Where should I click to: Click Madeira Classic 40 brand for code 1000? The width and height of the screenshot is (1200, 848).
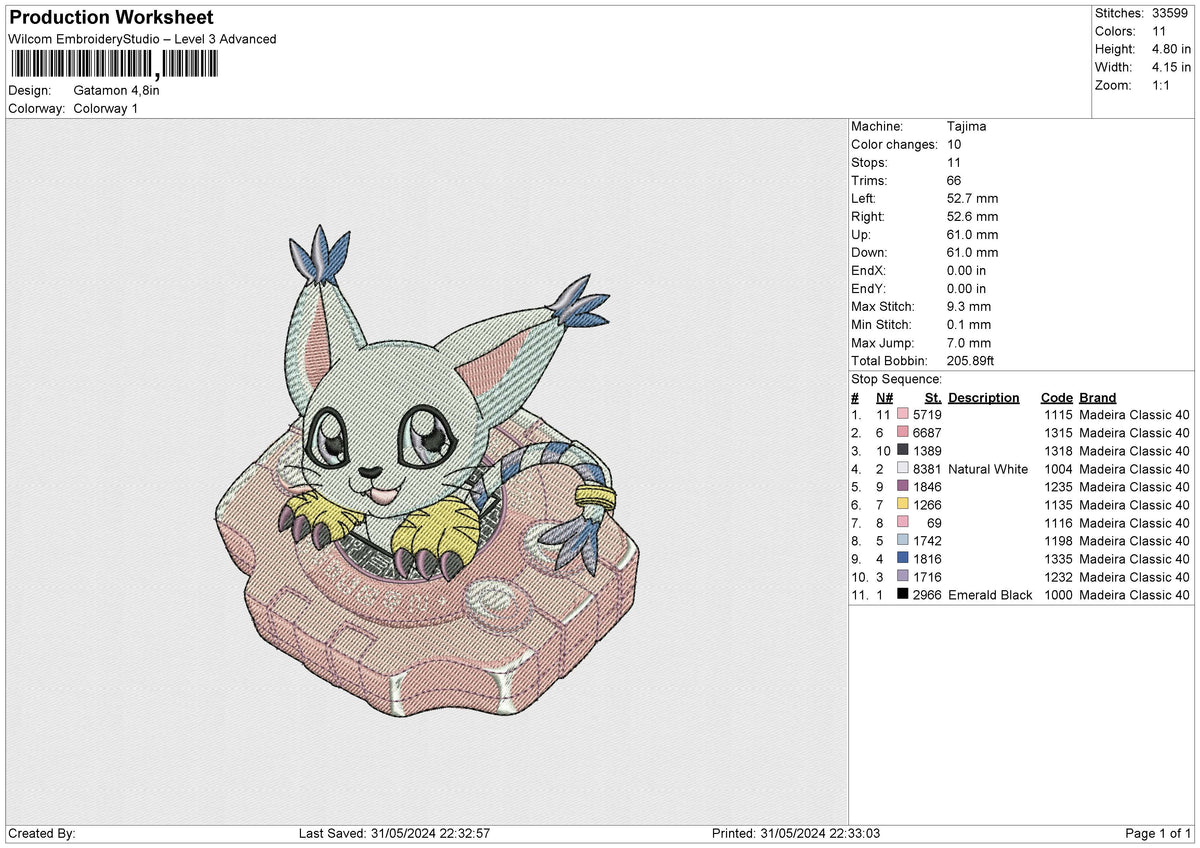(x=1135, y=595)
